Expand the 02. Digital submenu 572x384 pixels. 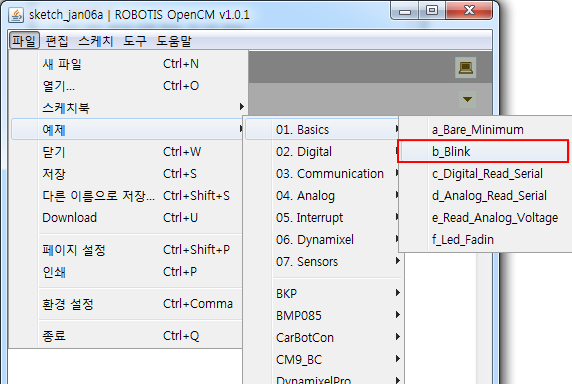[323, 152]
